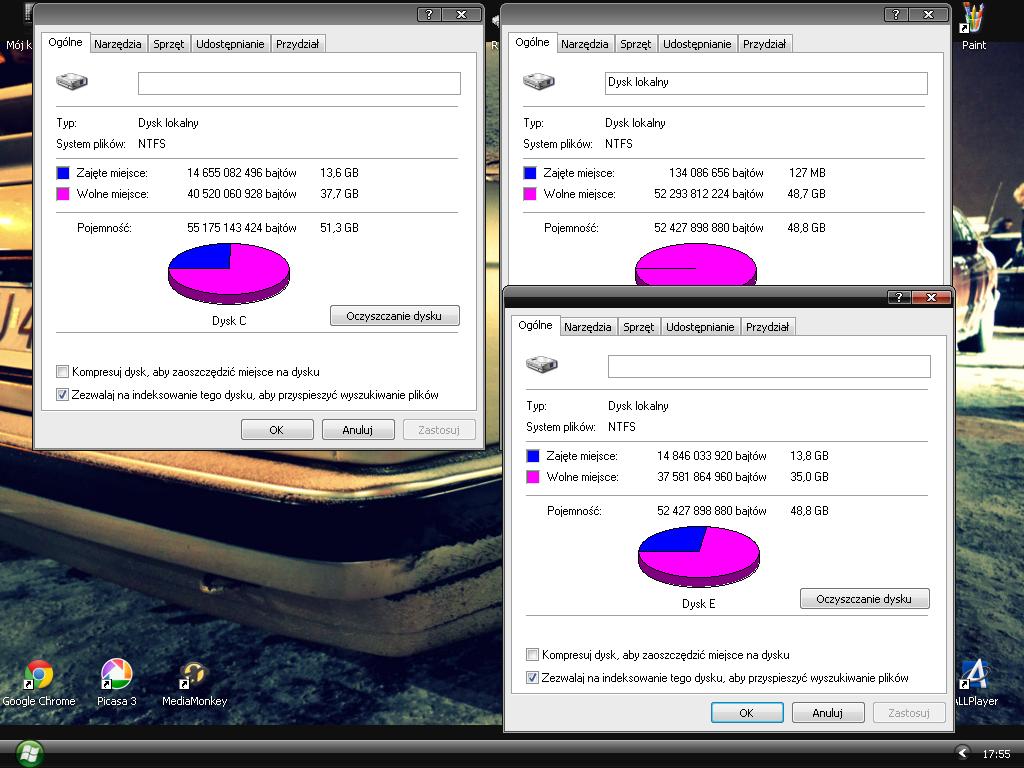This screenshot has width=1024, height=768.
Task: Open the Paint desktop icon
Action: (x=973, y=20)
